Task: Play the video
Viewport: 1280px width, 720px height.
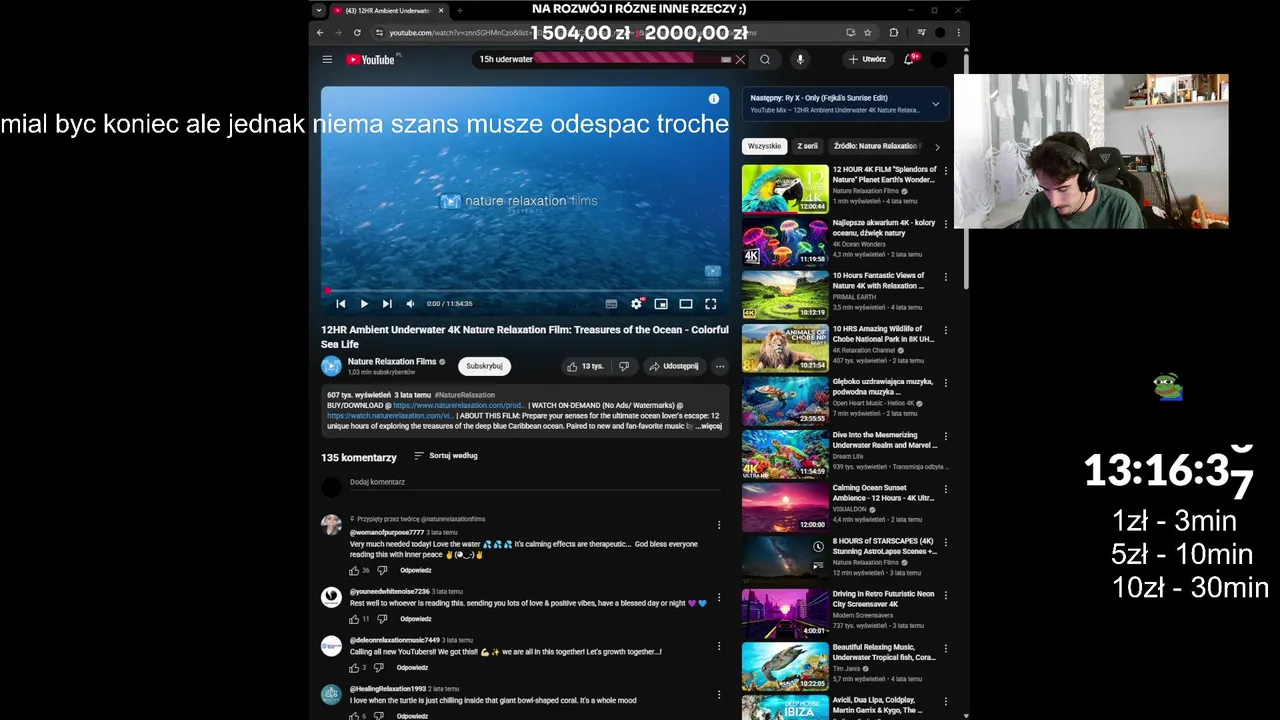Action: pos(364,304)
